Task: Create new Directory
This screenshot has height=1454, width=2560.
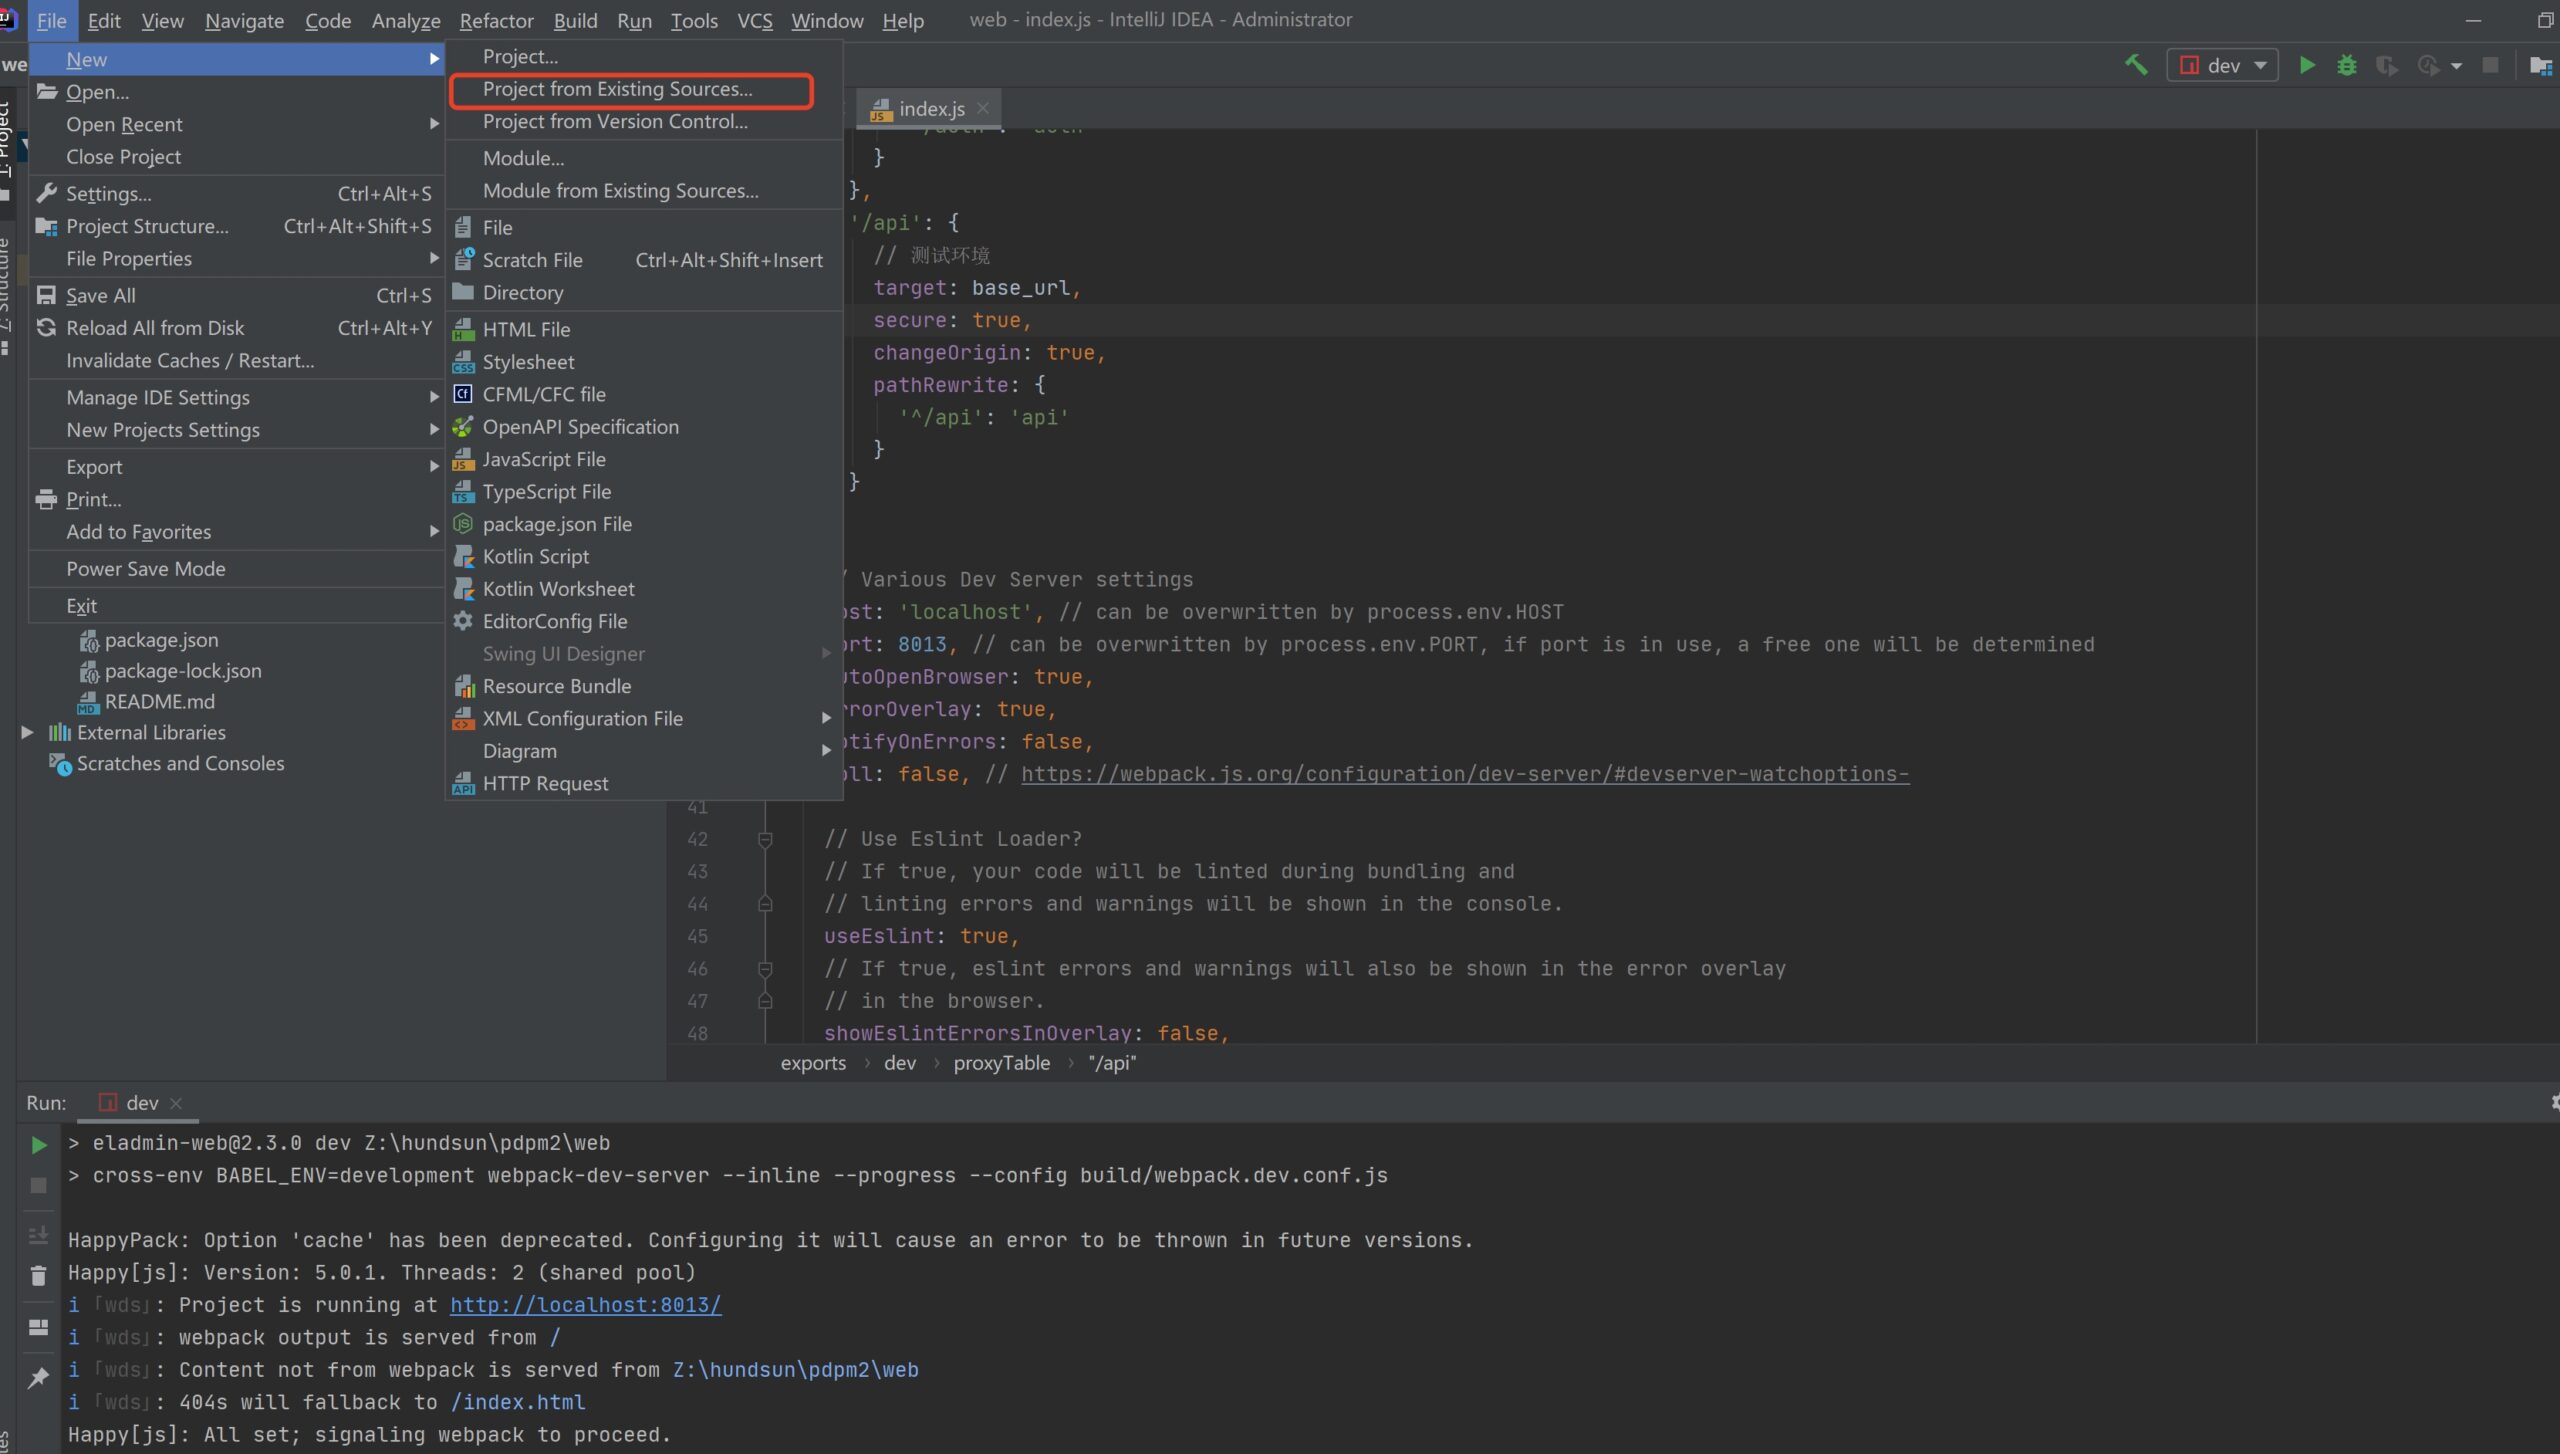Action: click(644, 292)
